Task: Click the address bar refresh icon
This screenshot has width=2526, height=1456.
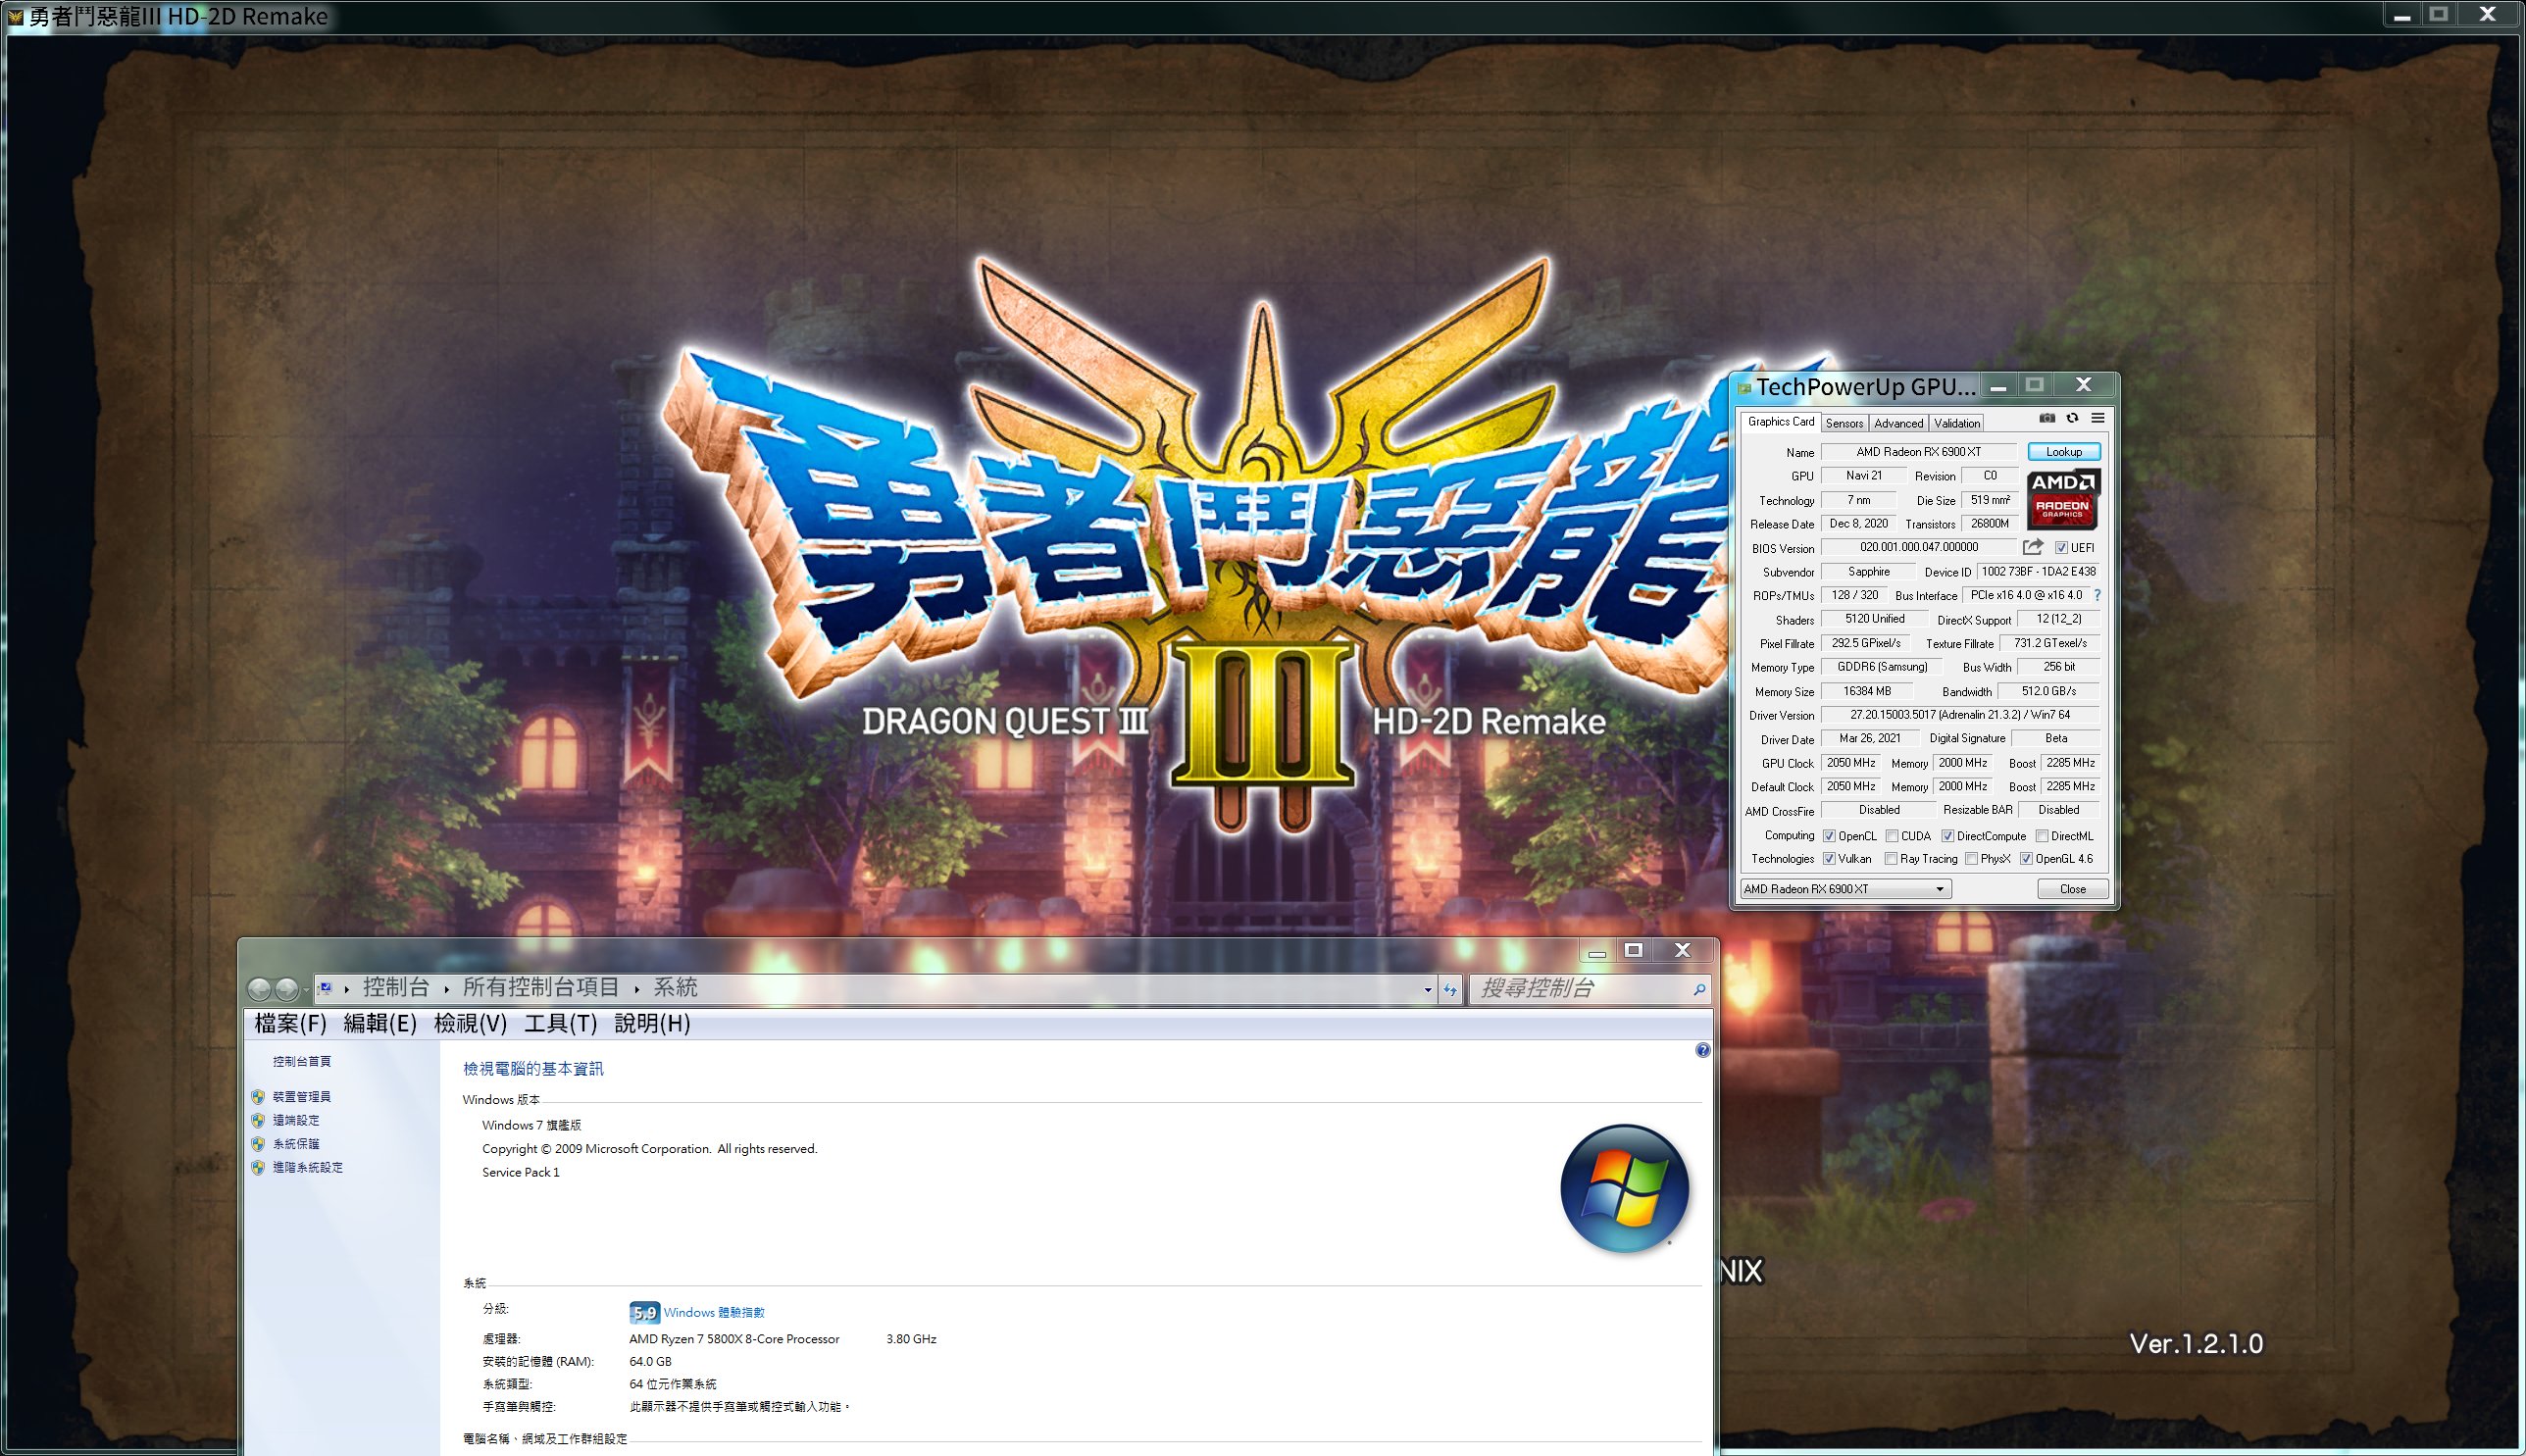Action: pyautogui.click(x=1450, y=989)
